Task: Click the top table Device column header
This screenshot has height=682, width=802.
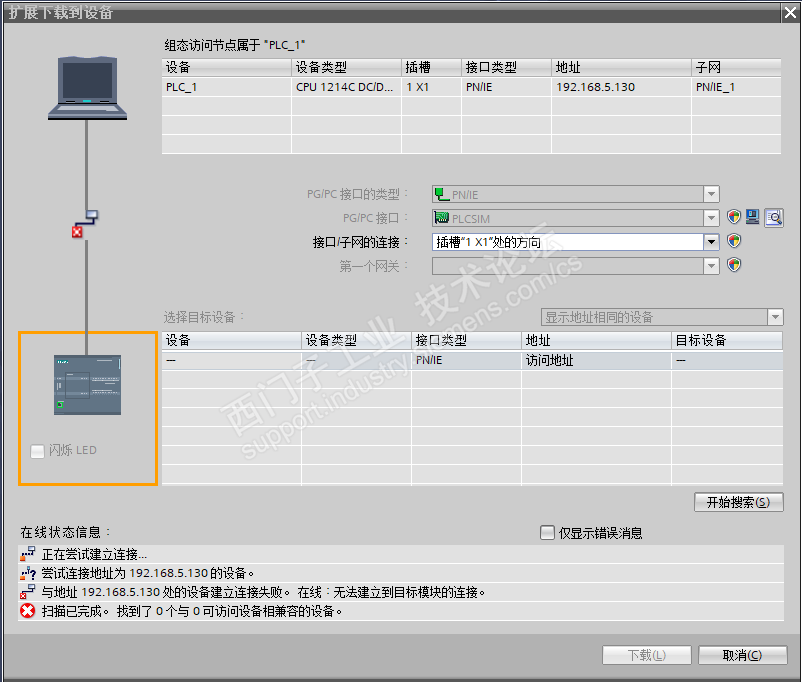Action: [227, 68]
